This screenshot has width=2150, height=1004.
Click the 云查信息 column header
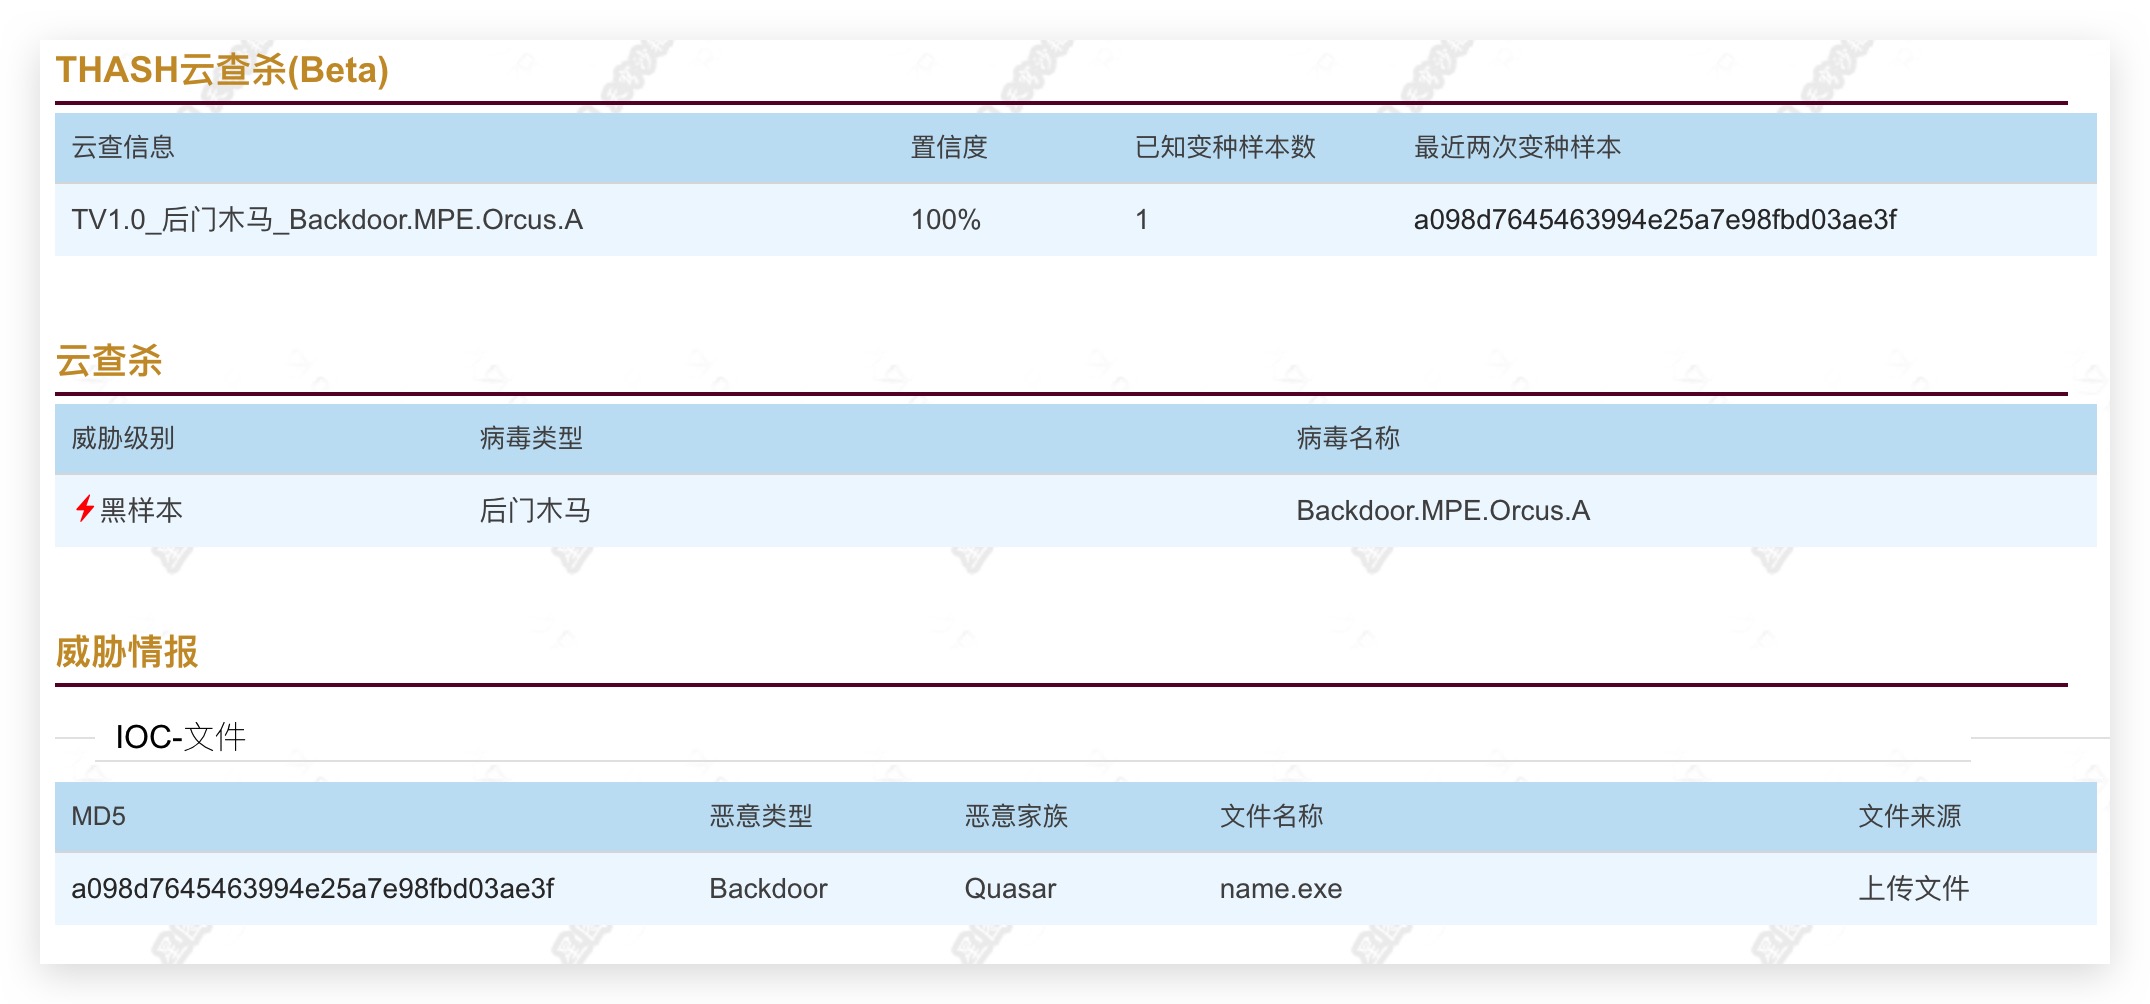(123, 147)
